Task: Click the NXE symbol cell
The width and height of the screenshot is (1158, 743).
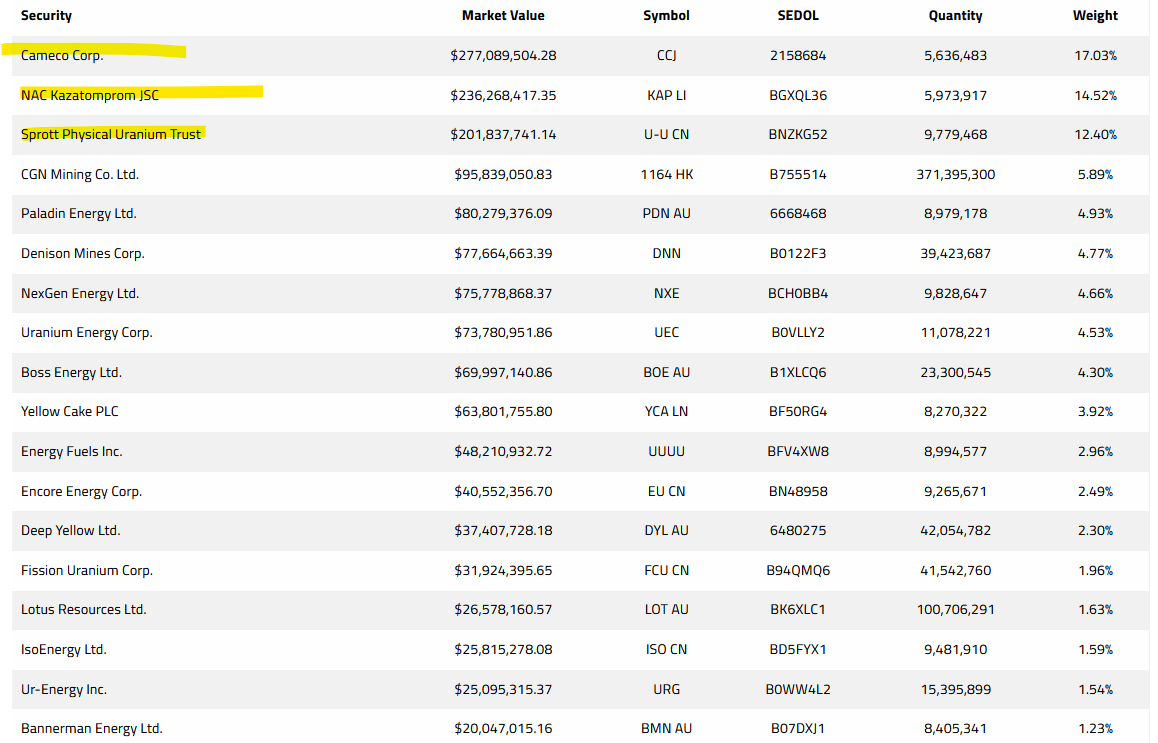Action: coord(666,293)
